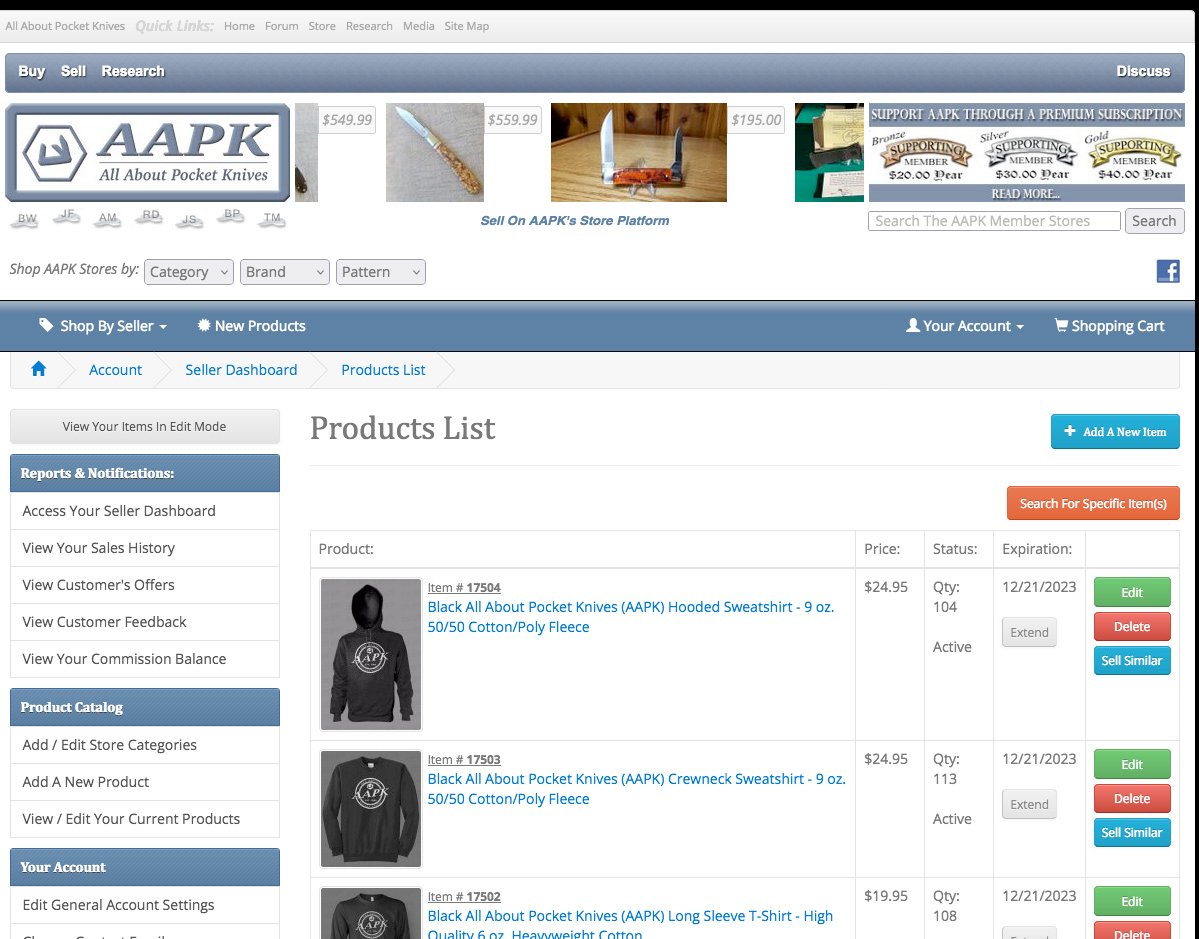Click the BW seller badge icon
The width and height of the screenshot is (1199, 939).
coord(27,219)
